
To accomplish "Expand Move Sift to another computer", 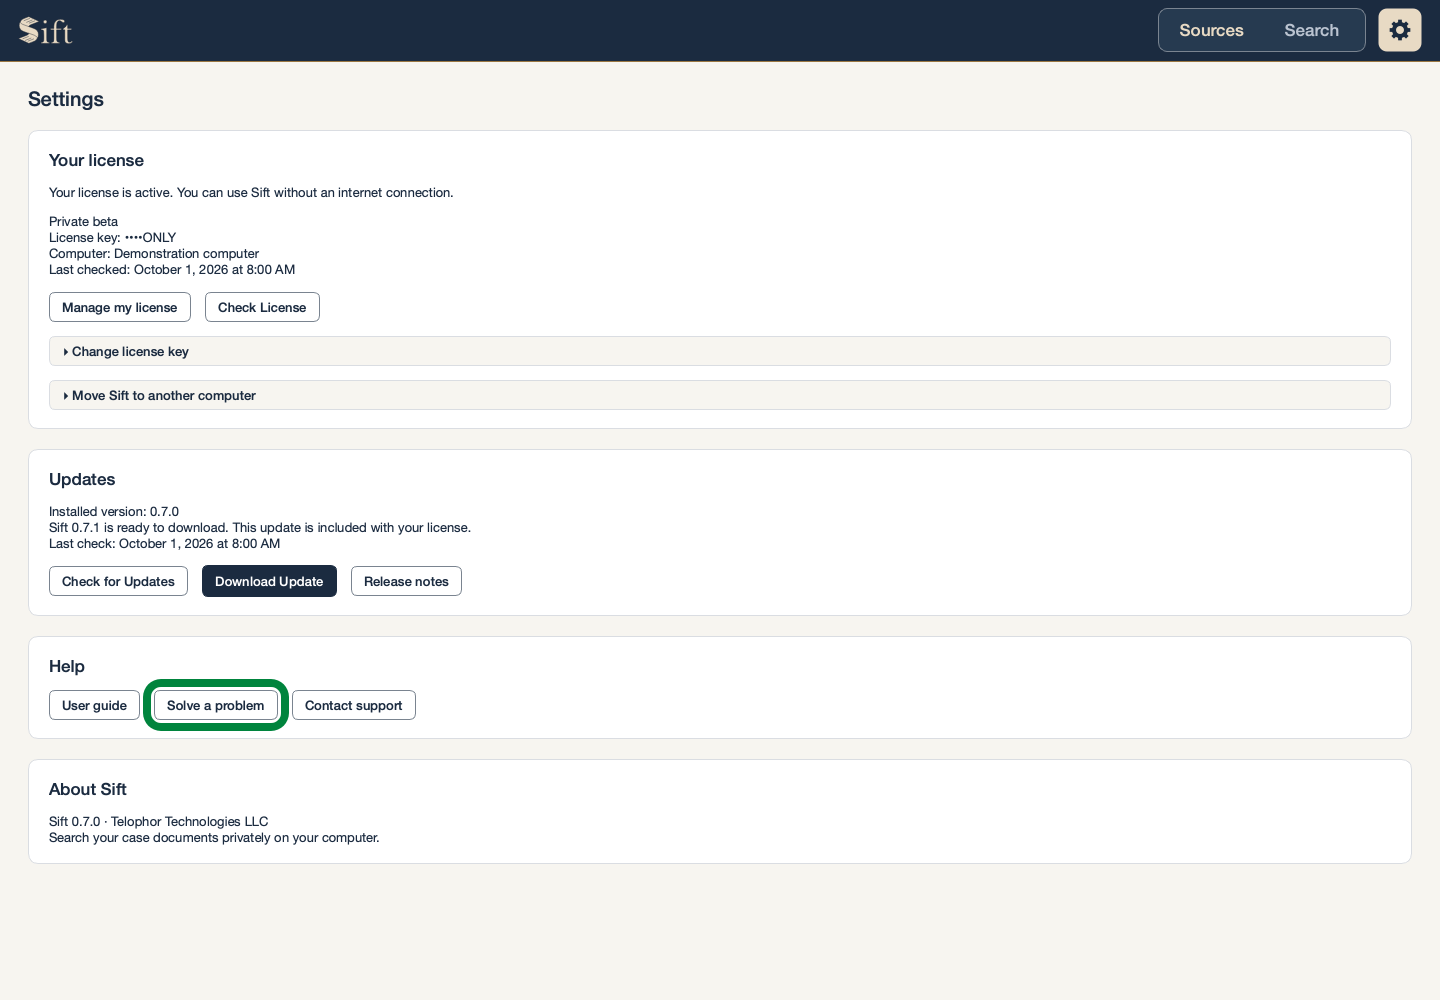I will (720, 395).
